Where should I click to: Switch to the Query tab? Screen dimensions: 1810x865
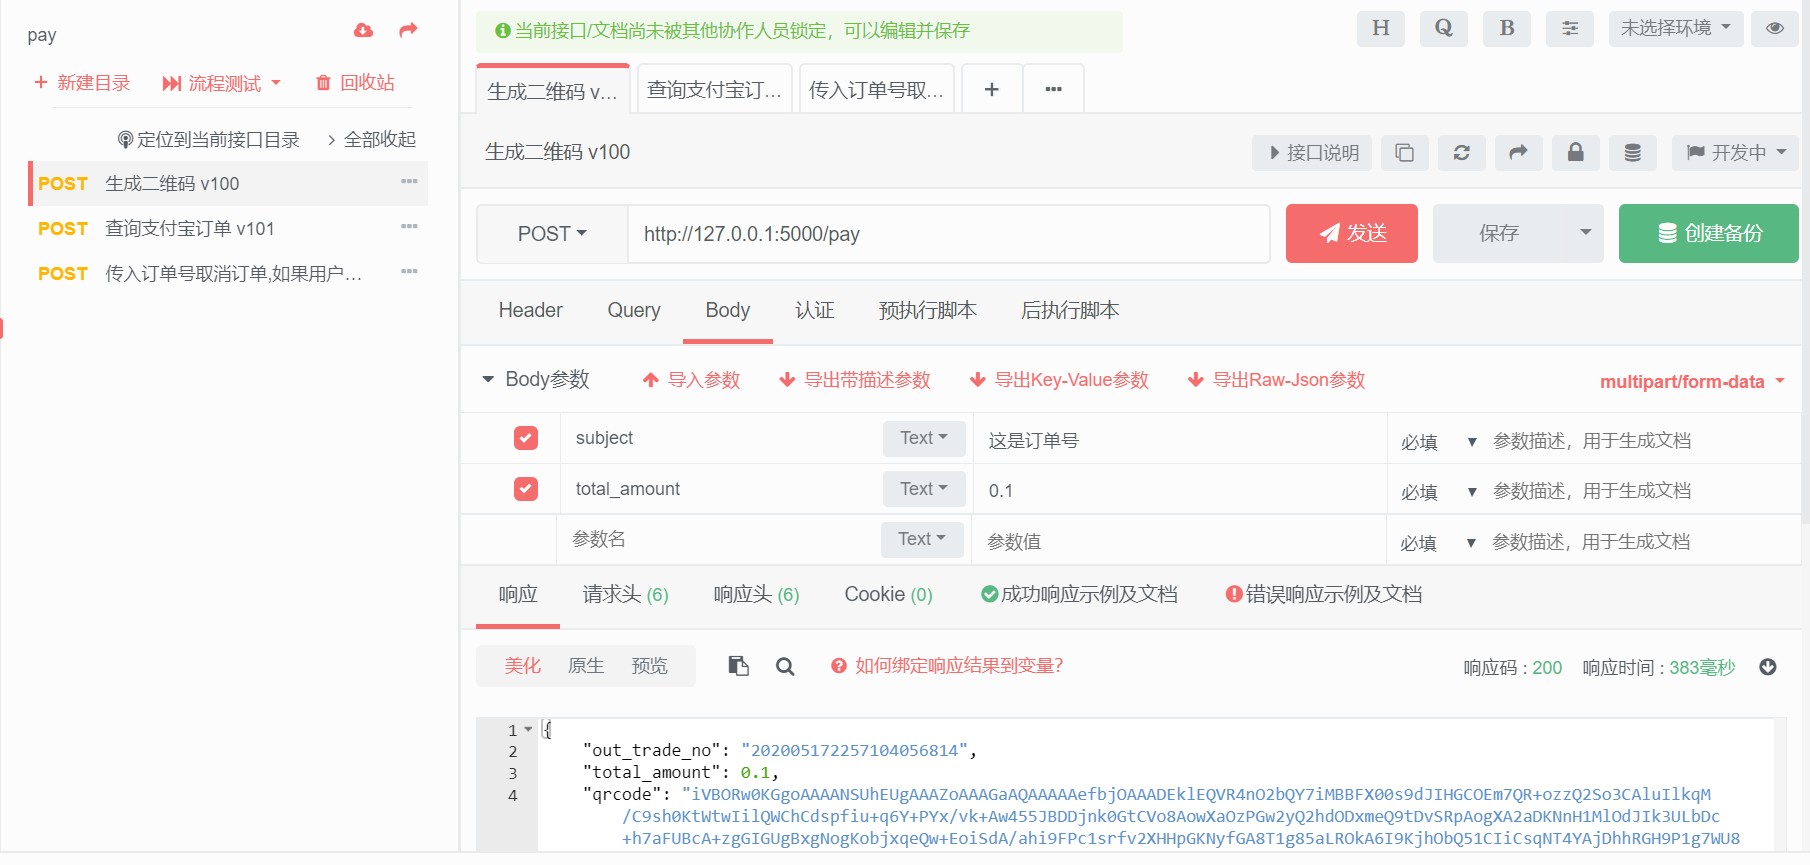(634, 311)
